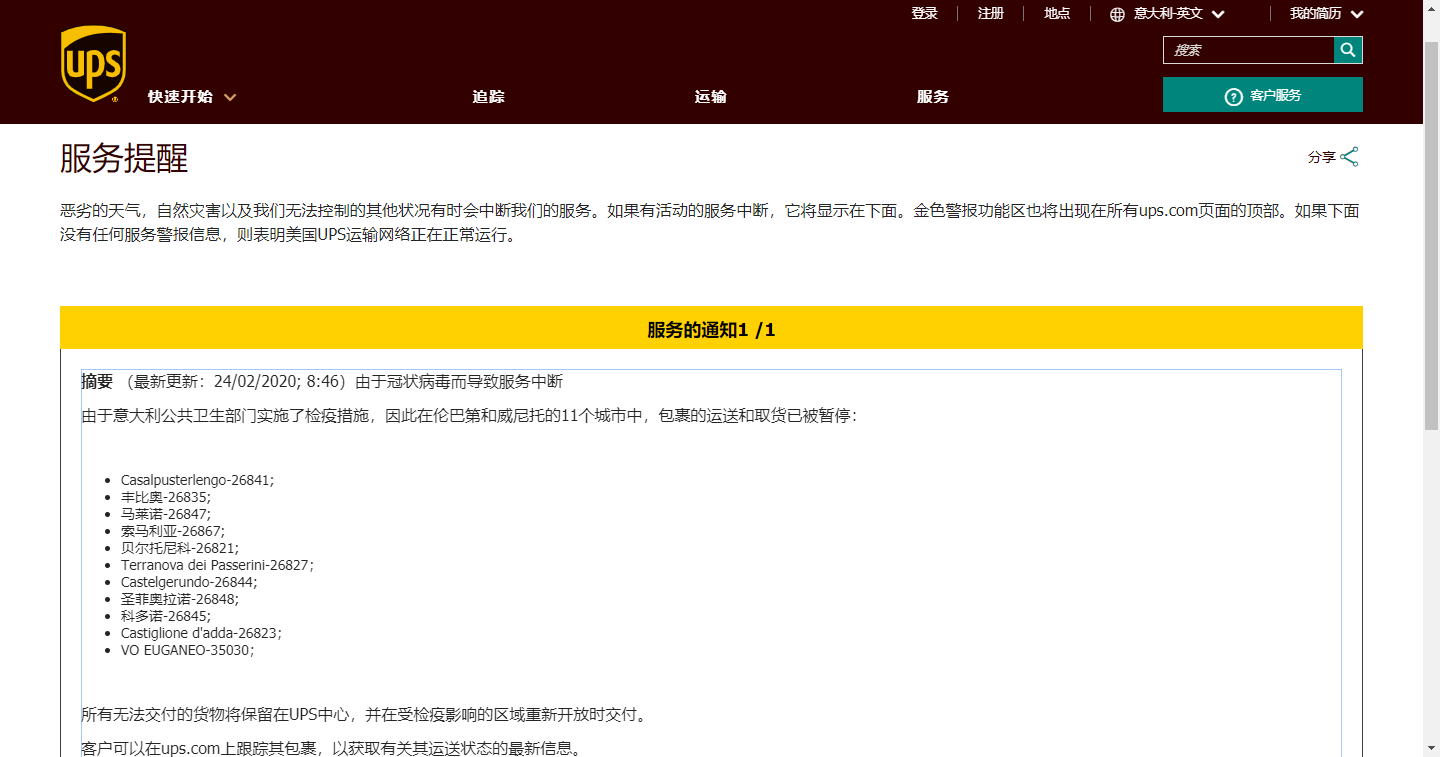Click the yellow 服务的通知1/1 banner
Screen dimensions: 1440x757
click(x=711, y=327)
